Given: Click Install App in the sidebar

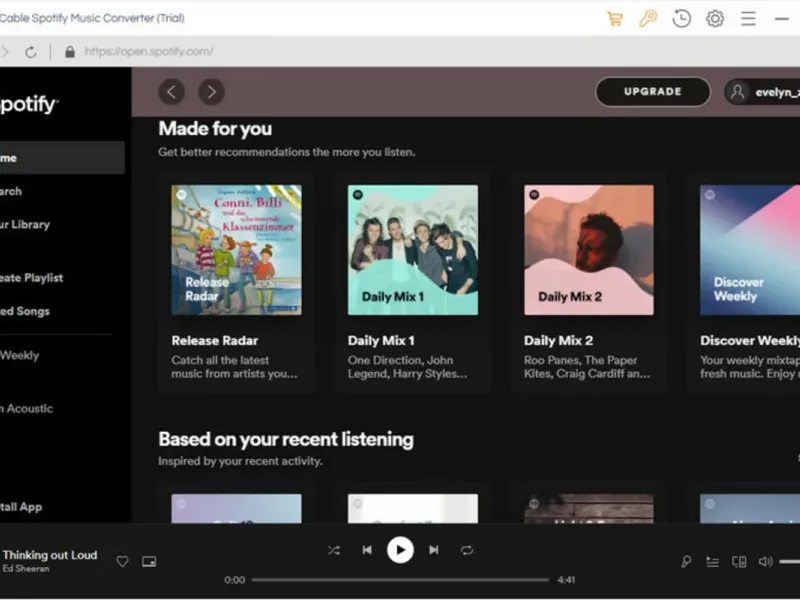Looking at the screenshot, I should coord(21,507).
